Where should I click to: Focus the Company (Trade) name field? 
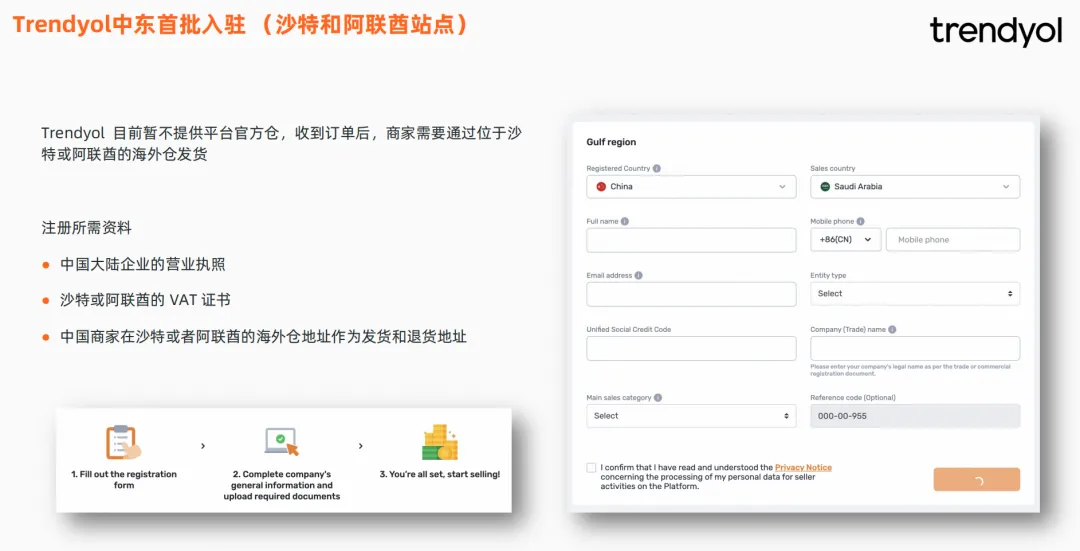[915, 349]
